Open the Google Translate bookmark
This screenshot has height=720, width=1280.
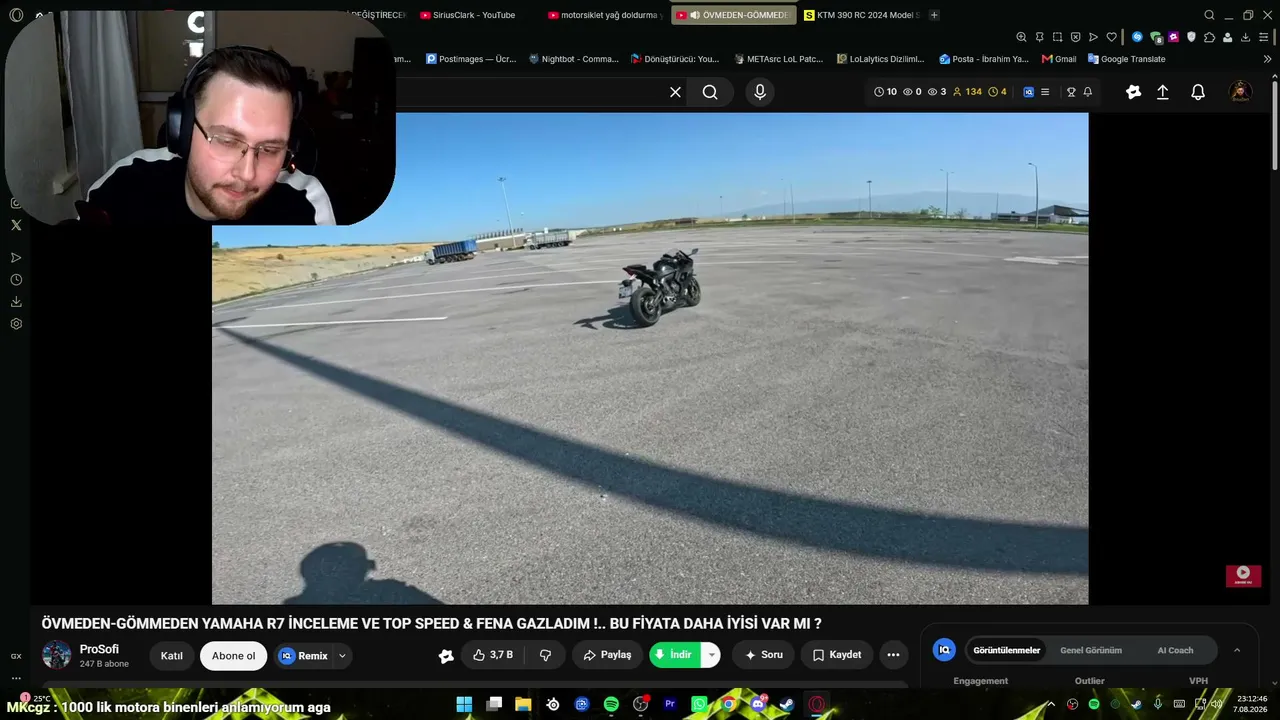(x=1127, y=59)
